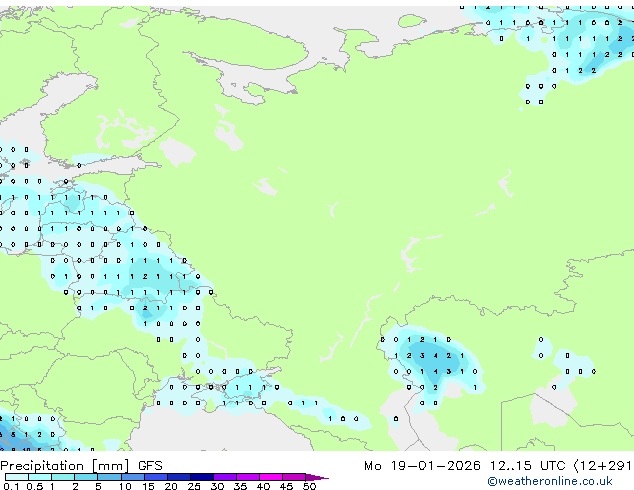
Task: Click the '30' legend scale number
Action: [x=217, y=486]
